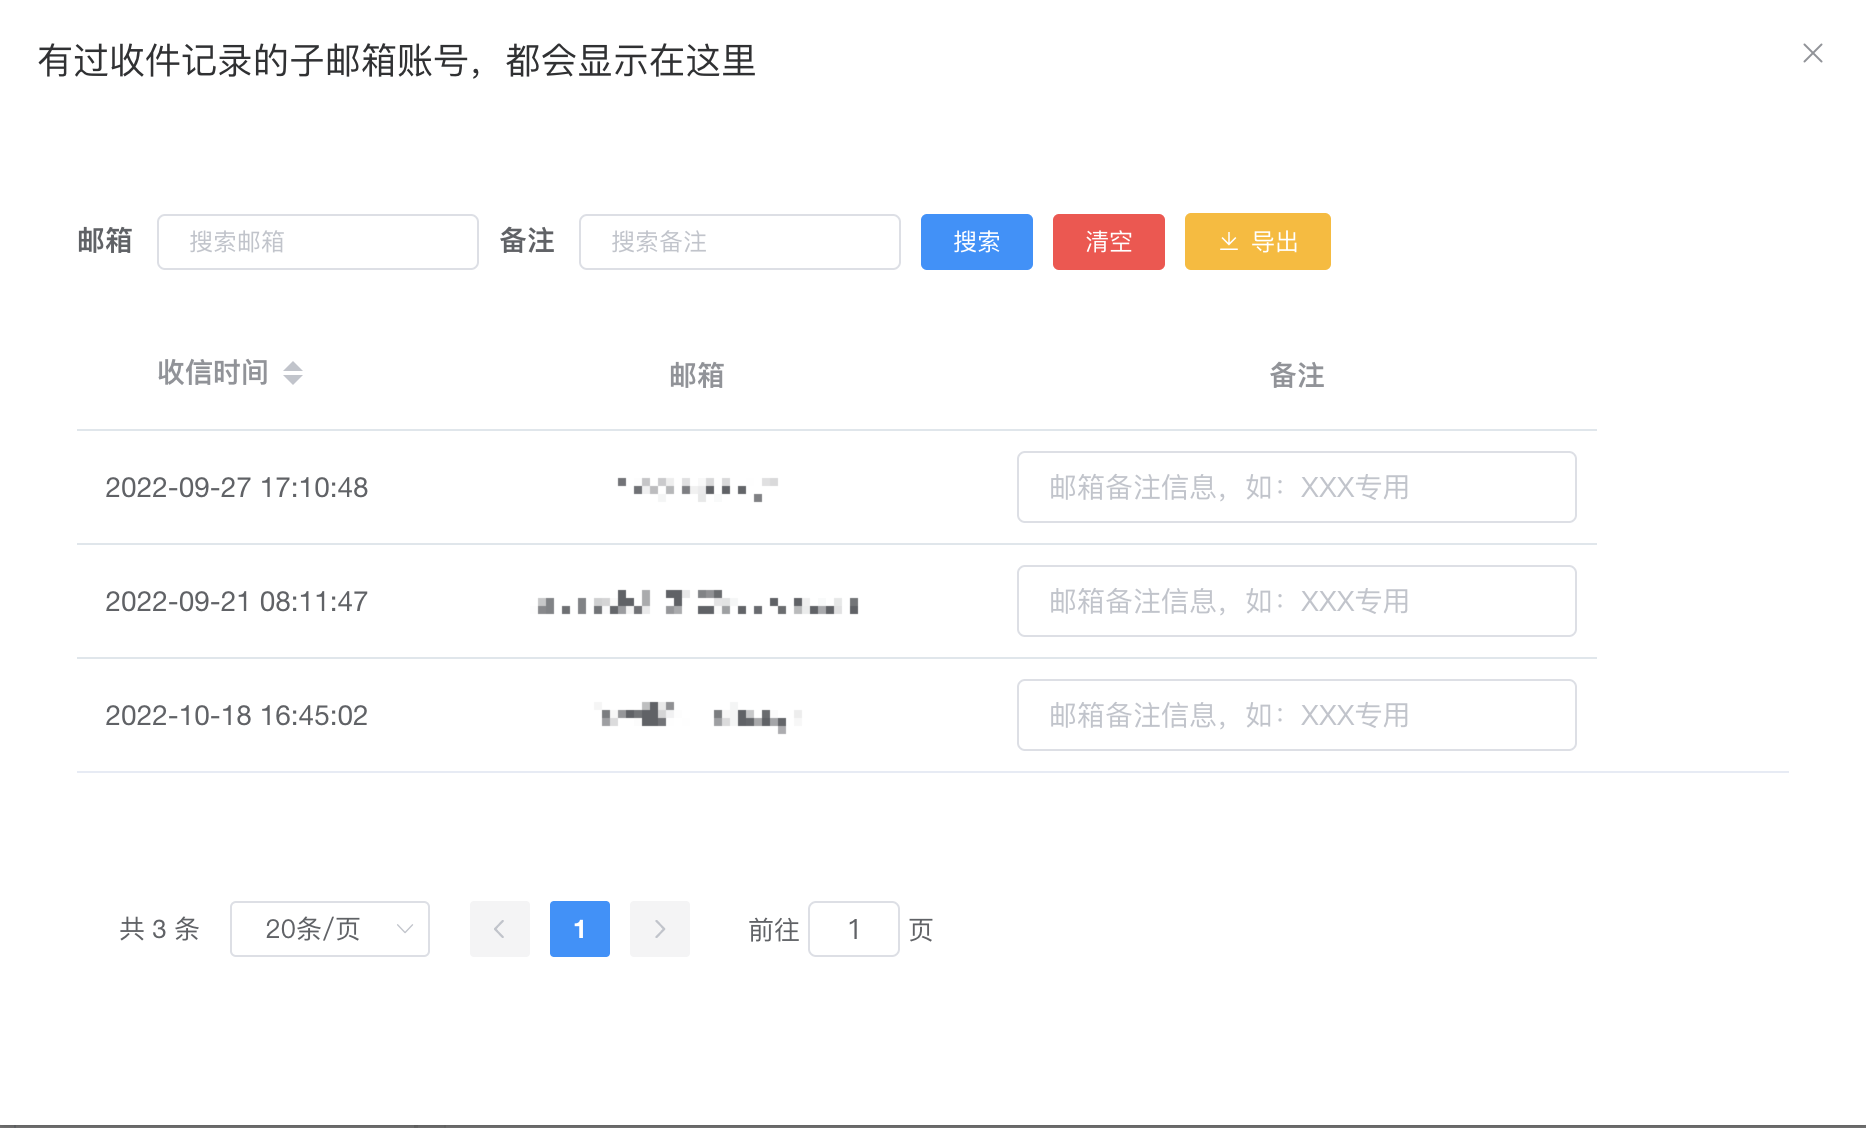Click the 前往 page jump input
The image size is (1866, 1128).
tap(854, 929)
